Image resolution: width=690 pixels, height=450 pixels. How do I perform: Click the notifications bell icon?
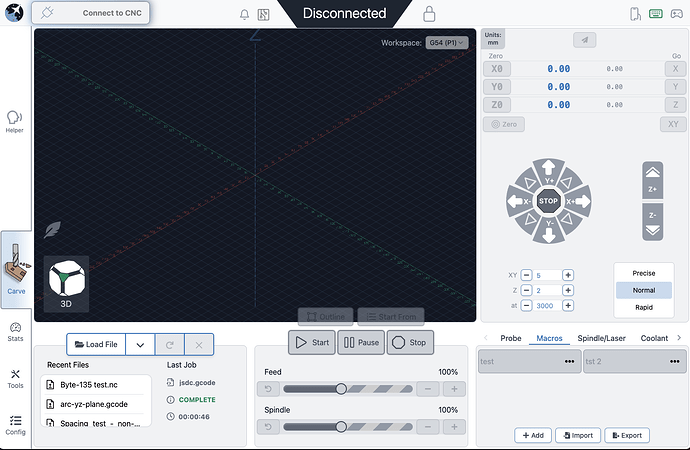[x=245, y=14]
